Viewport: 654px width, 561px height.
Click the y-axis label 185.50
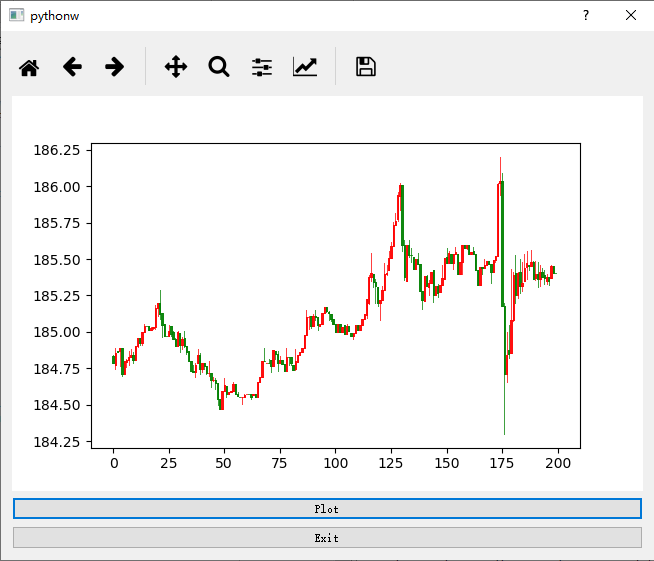click(57, 260)
